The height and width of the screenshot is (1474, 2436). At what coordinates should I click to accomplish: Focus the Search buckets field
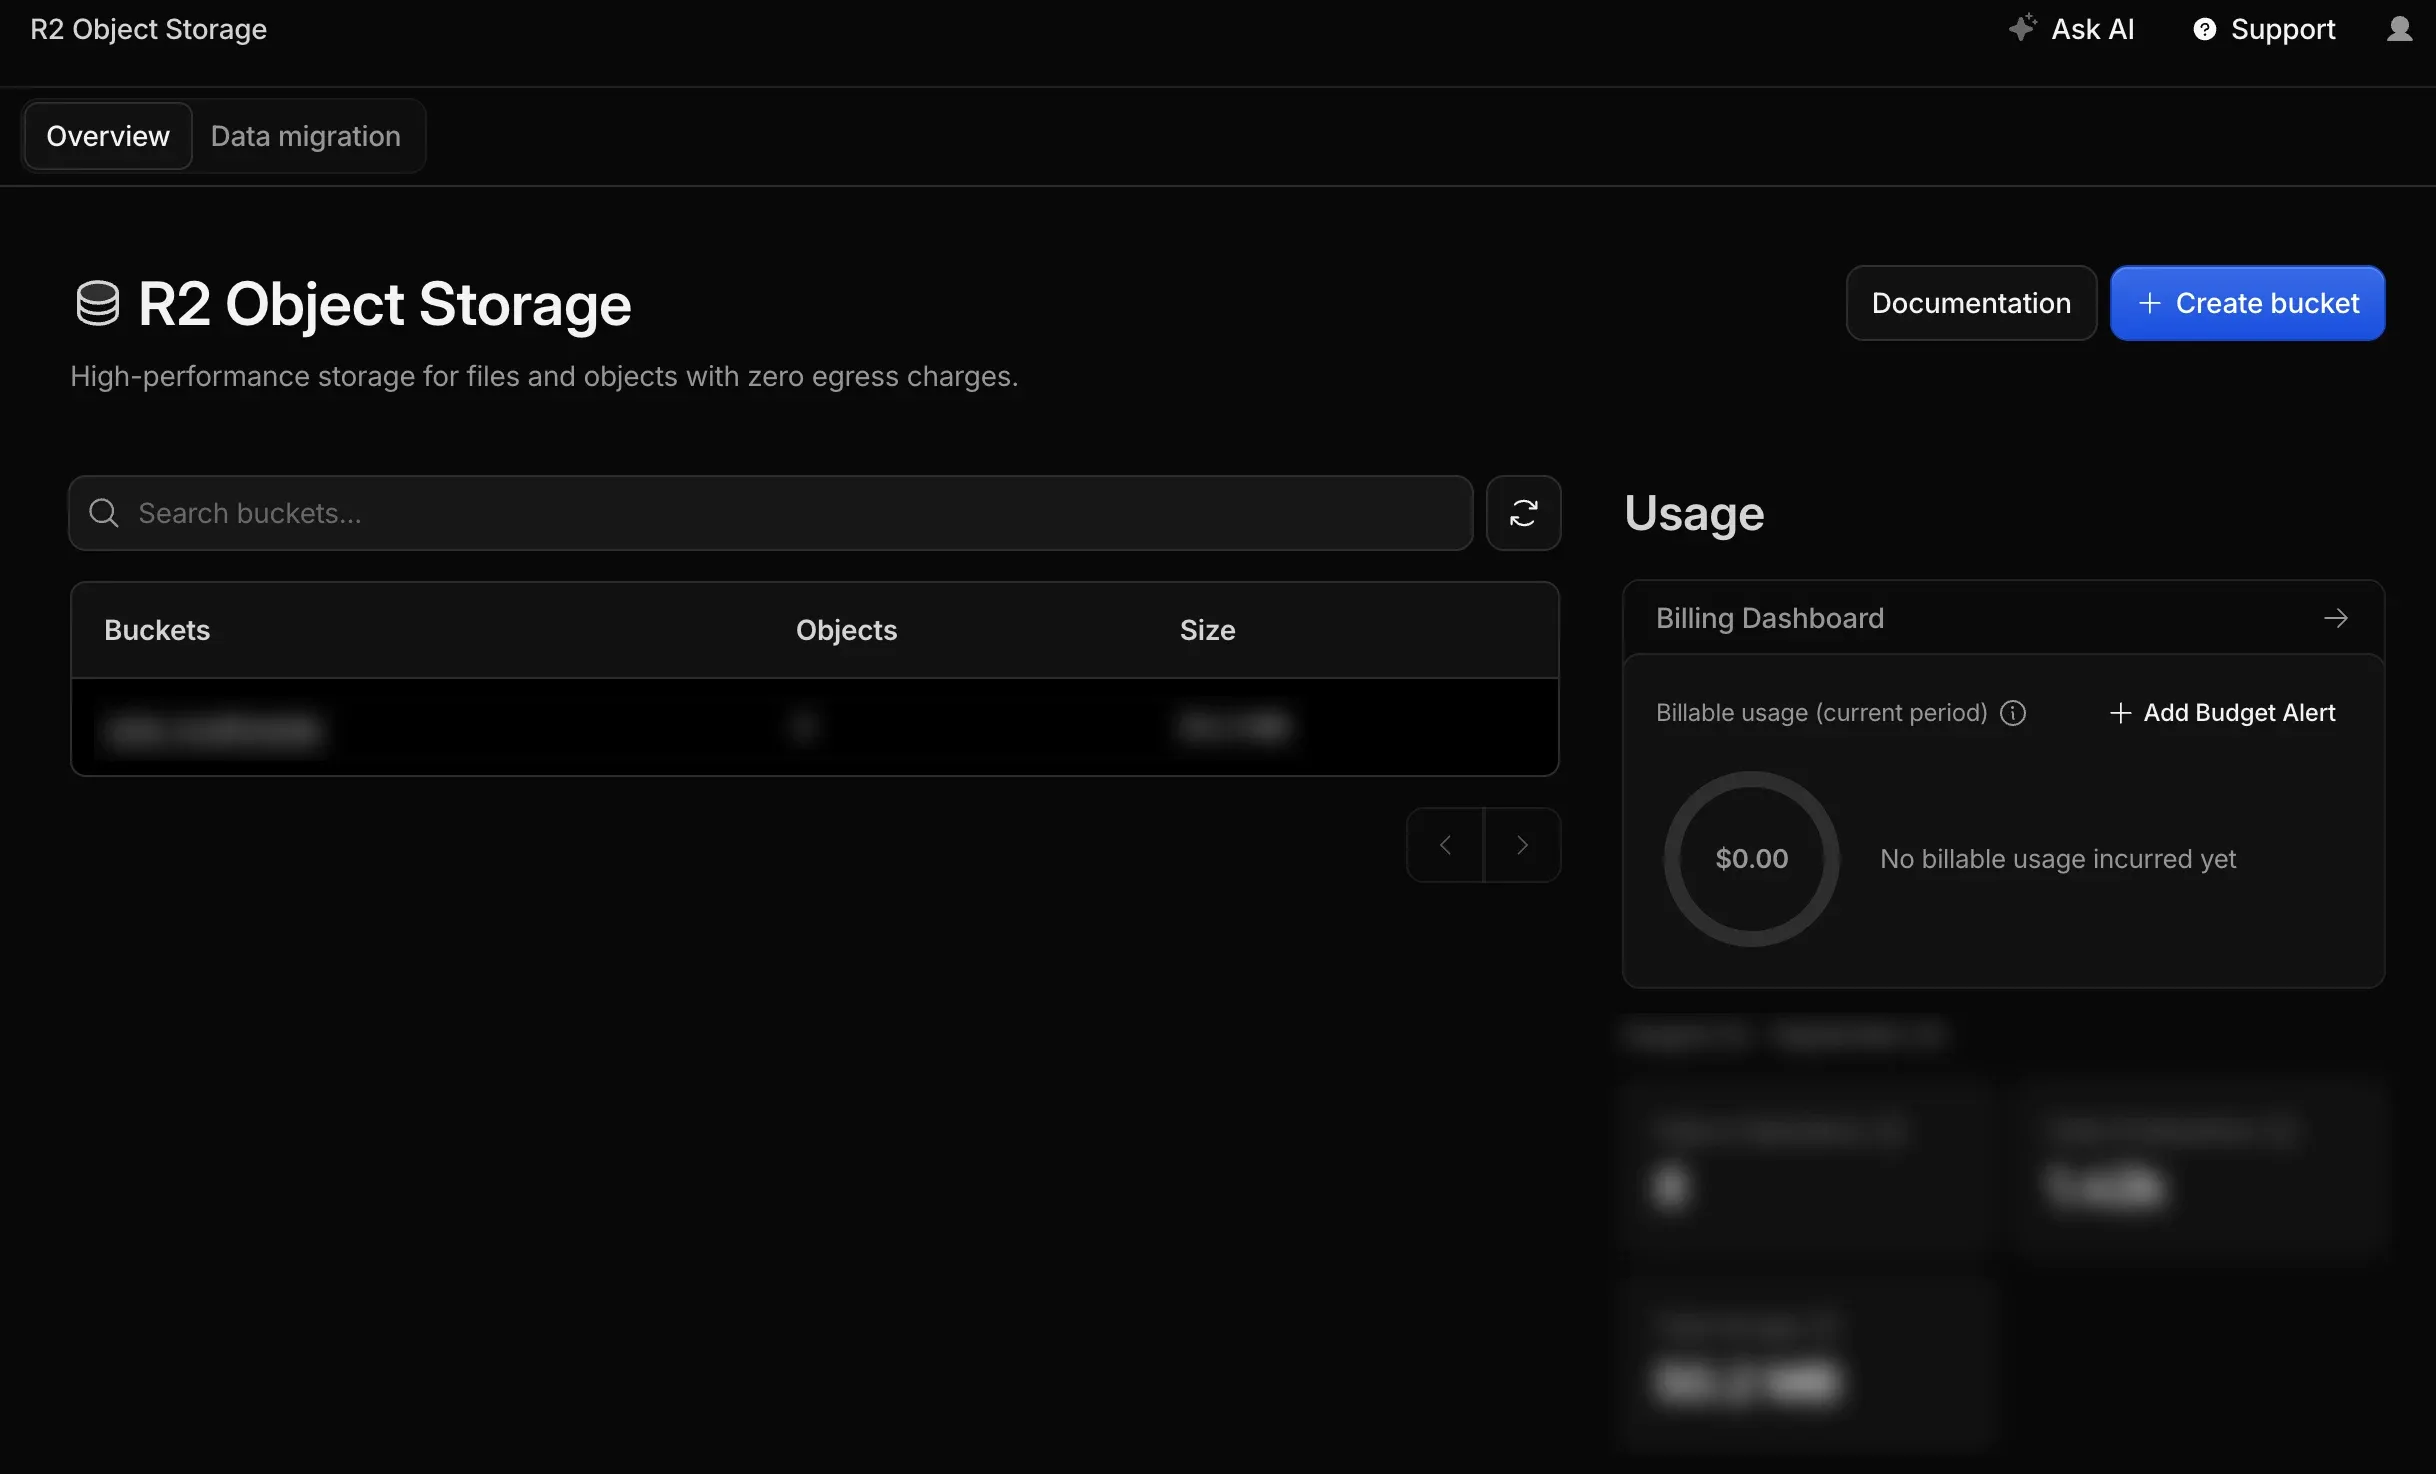(x=770, y=513)
